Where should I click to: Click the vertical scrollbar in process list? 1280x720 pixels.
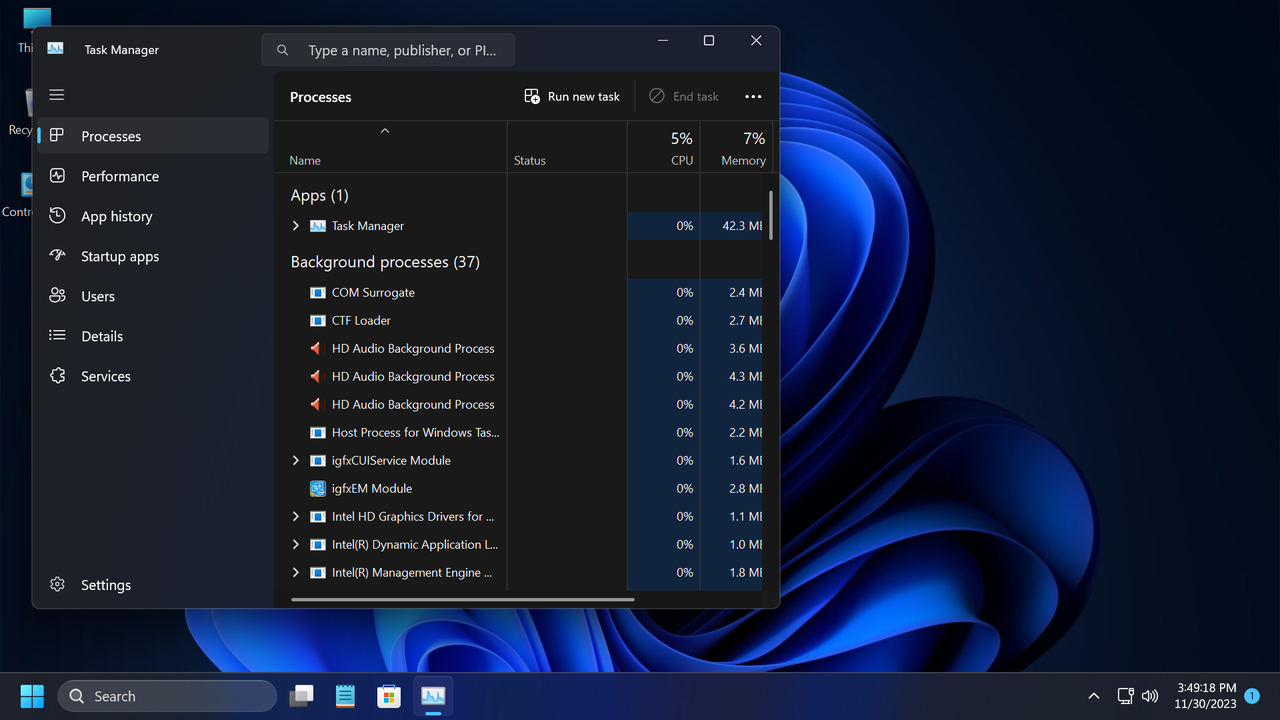770,215
